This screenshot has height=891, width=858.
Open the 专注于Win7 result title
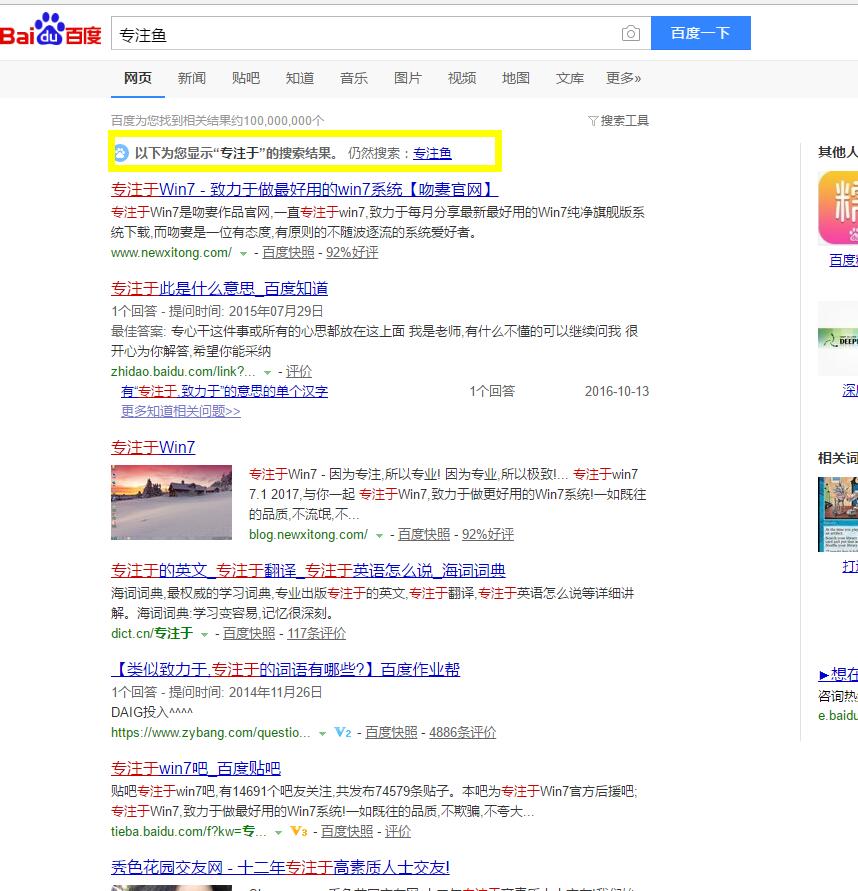point(152,447)
